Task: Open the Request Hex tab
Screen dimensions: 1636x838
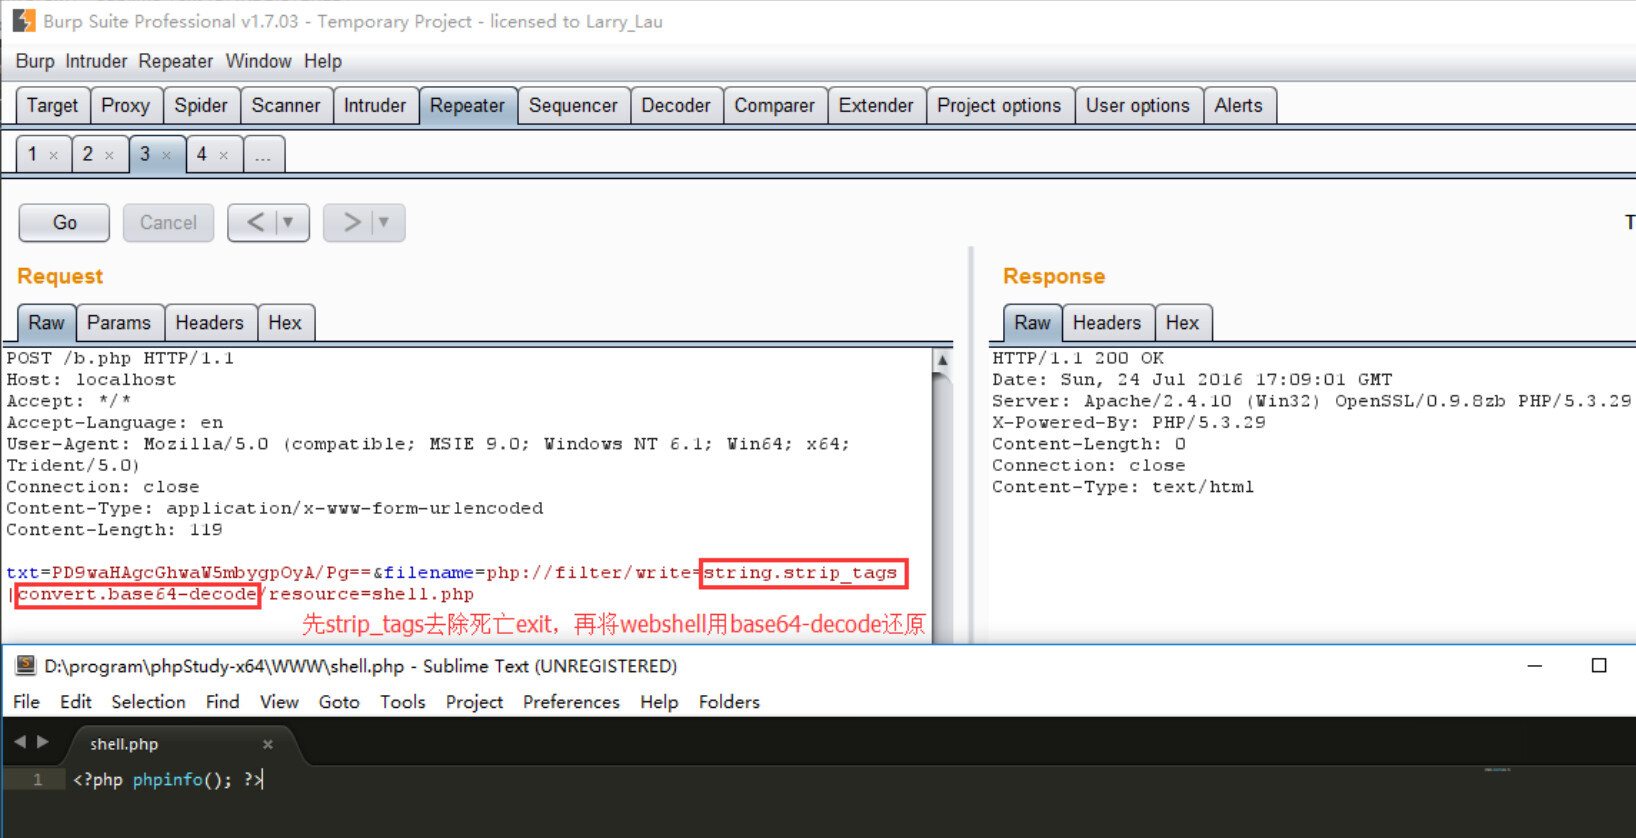Action: click(x=285, y=323)
